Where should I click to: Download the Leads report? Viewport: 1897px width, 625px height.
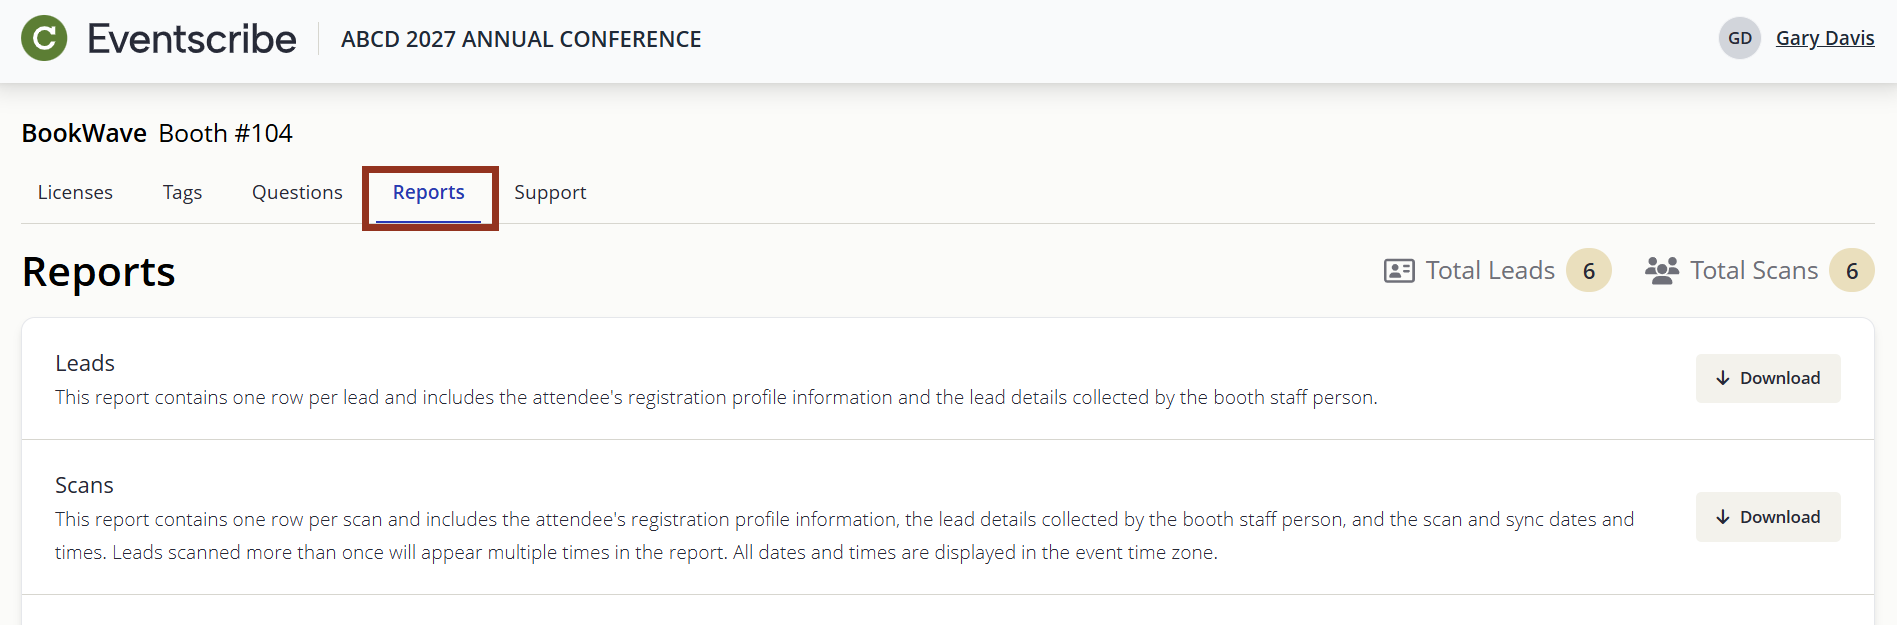(x=1768, y=378)
